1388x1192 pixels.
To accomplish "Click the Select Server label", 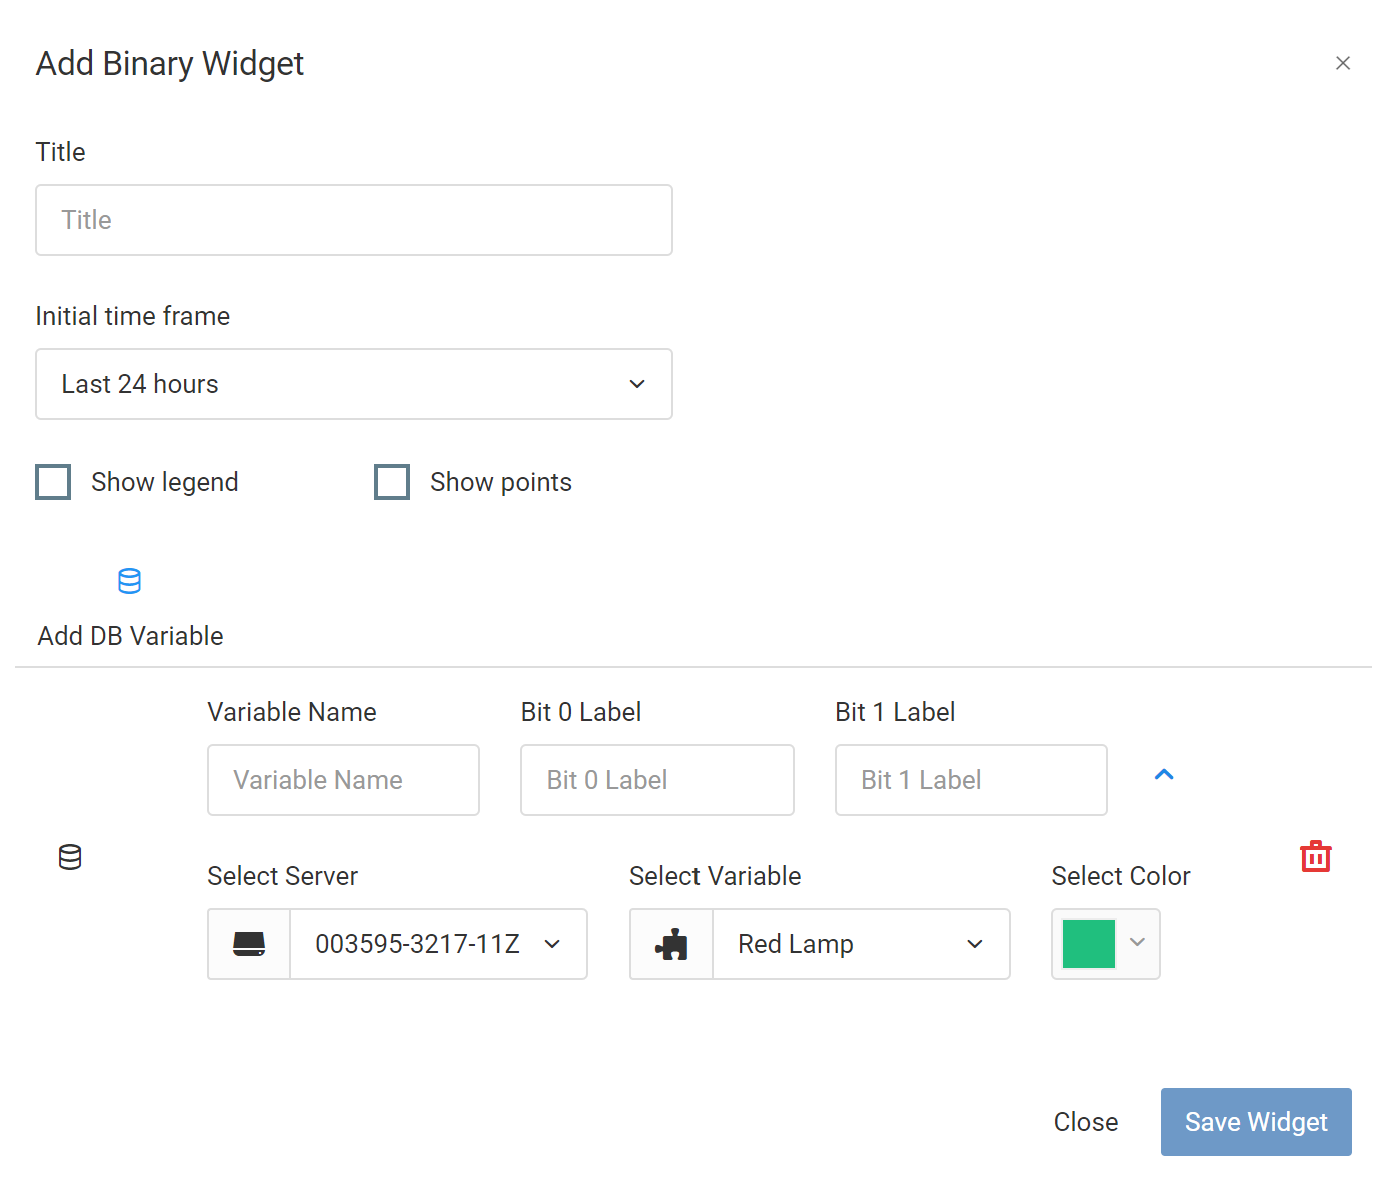I will [283, 876].
